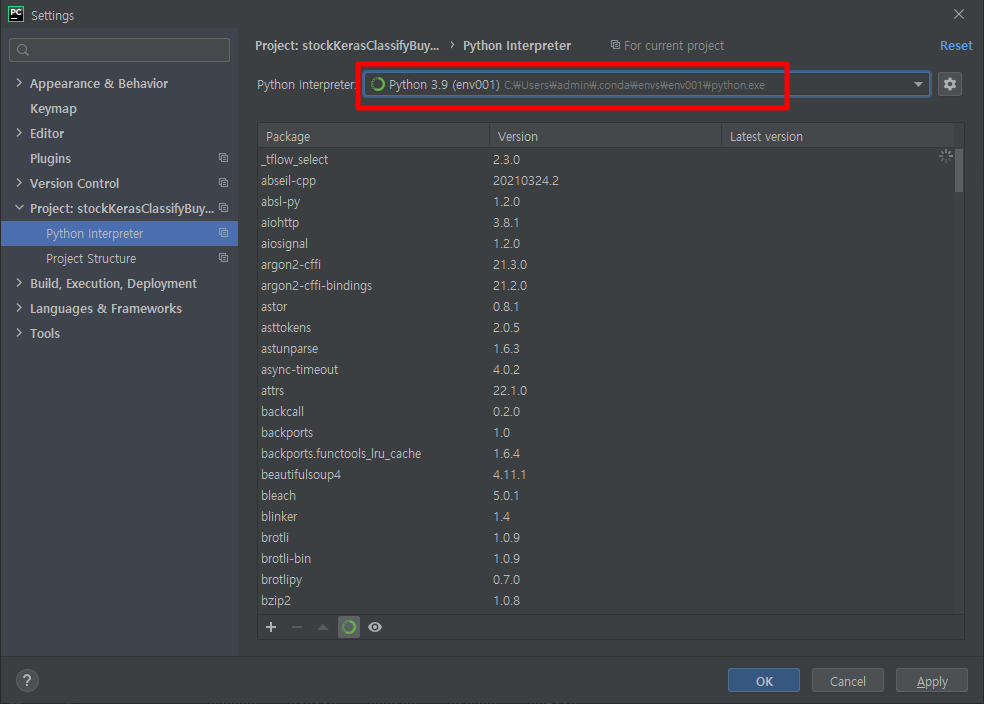984x704 pixels.
Task: Toggle the Conda package manager icon
Action: click(x=349, y=627)
